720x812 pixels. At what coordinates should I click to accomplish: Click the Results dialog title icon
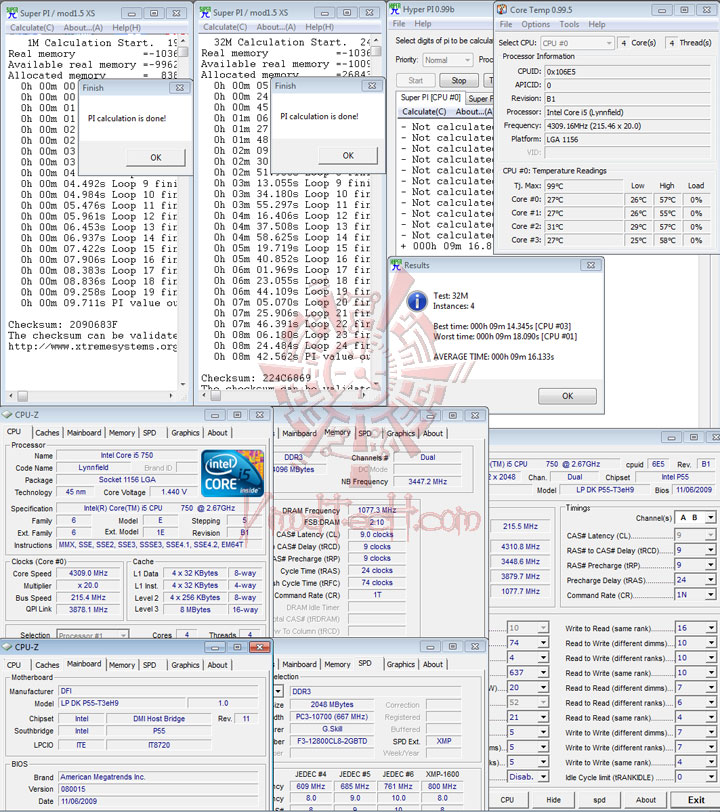click(396, 265)
